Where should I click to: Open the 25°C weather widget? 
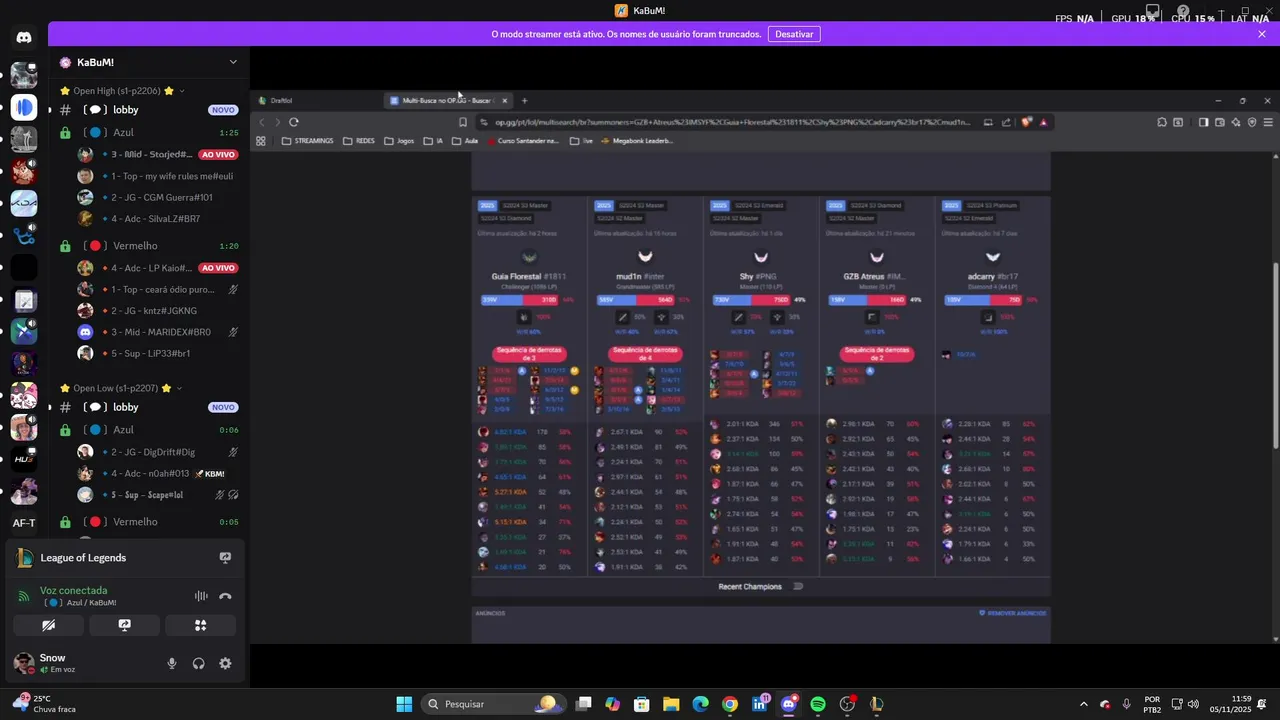tap(45, 704)
